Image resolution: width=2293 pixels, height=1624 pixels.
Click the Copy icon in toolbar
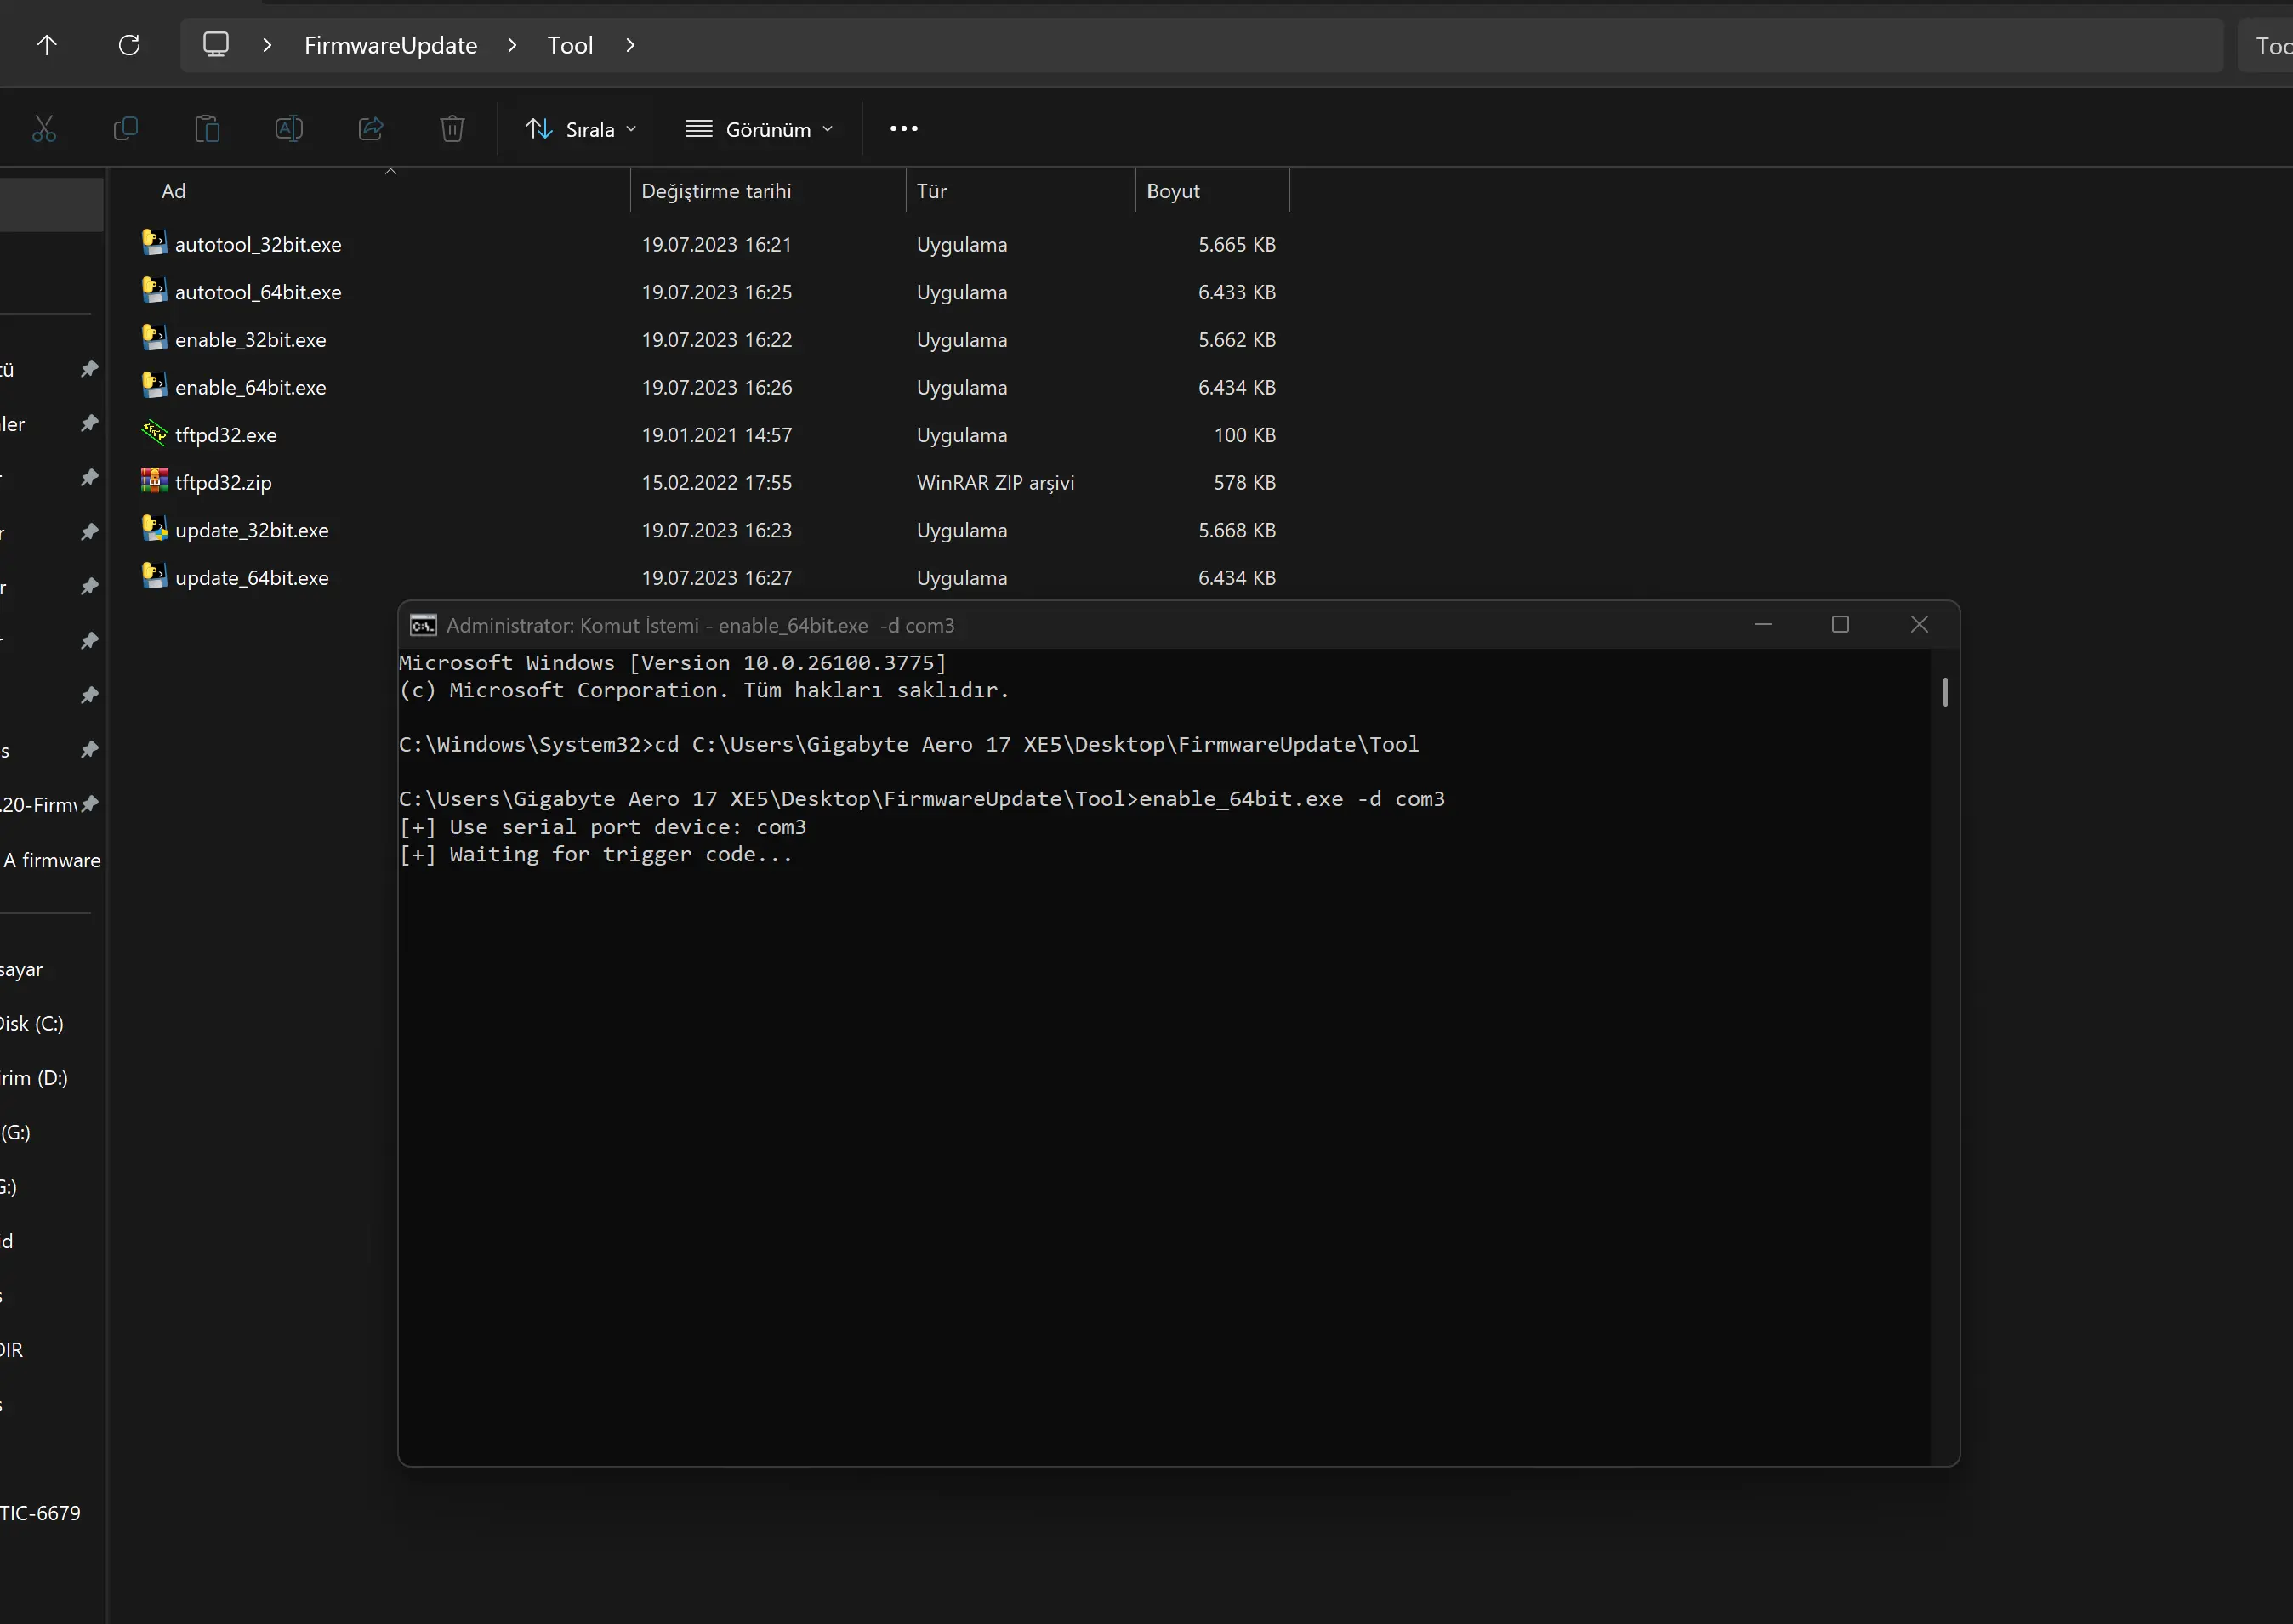tap(126, 129)
